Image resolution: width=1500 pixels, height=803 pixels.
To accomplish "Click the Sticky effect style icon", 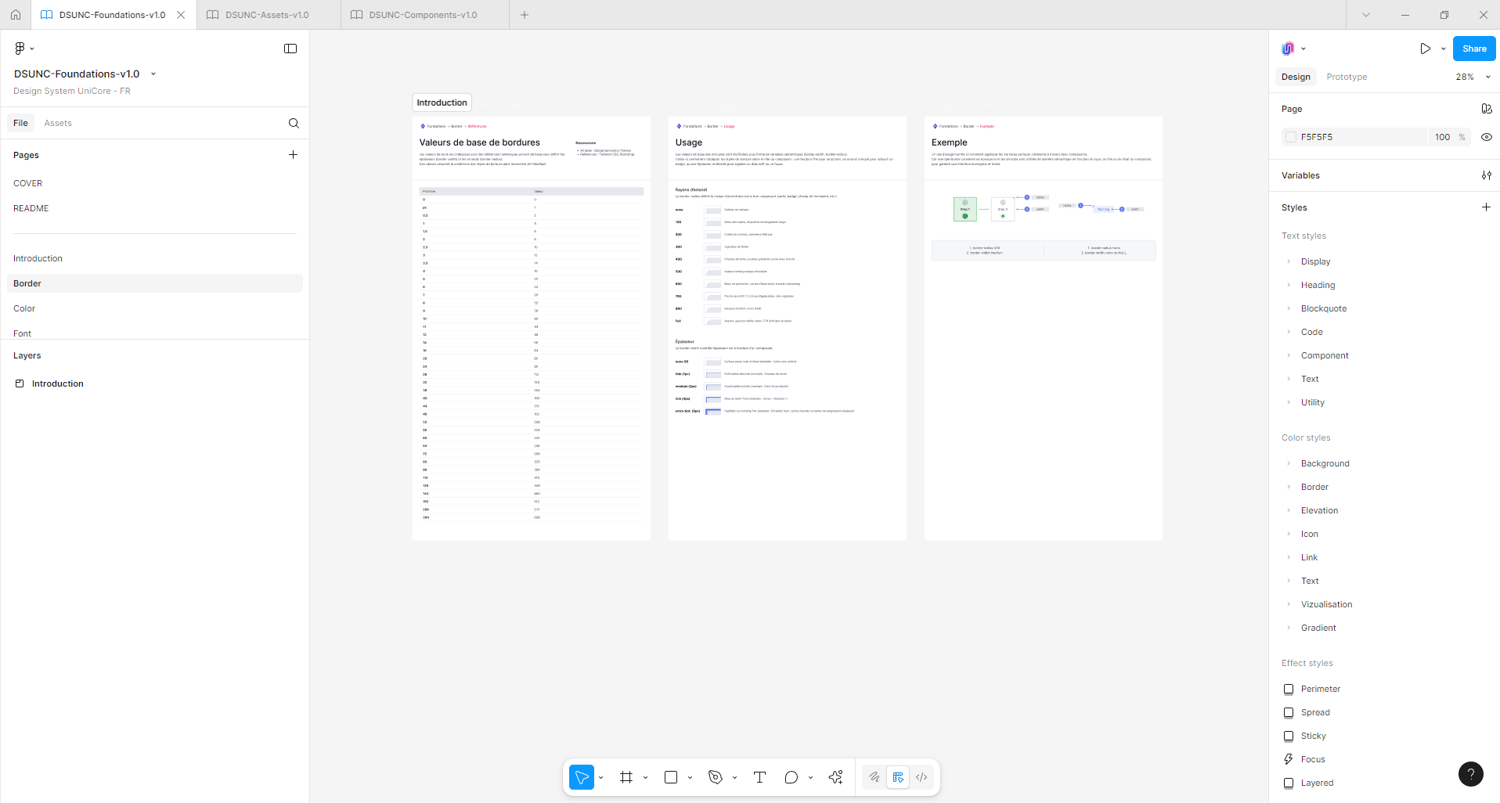I will tap(1288, 736).
